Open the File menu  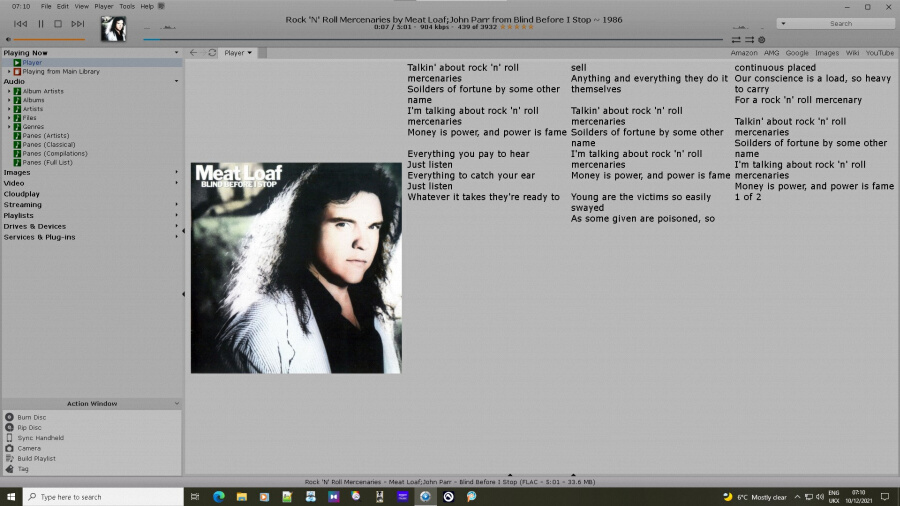(46, 6)
